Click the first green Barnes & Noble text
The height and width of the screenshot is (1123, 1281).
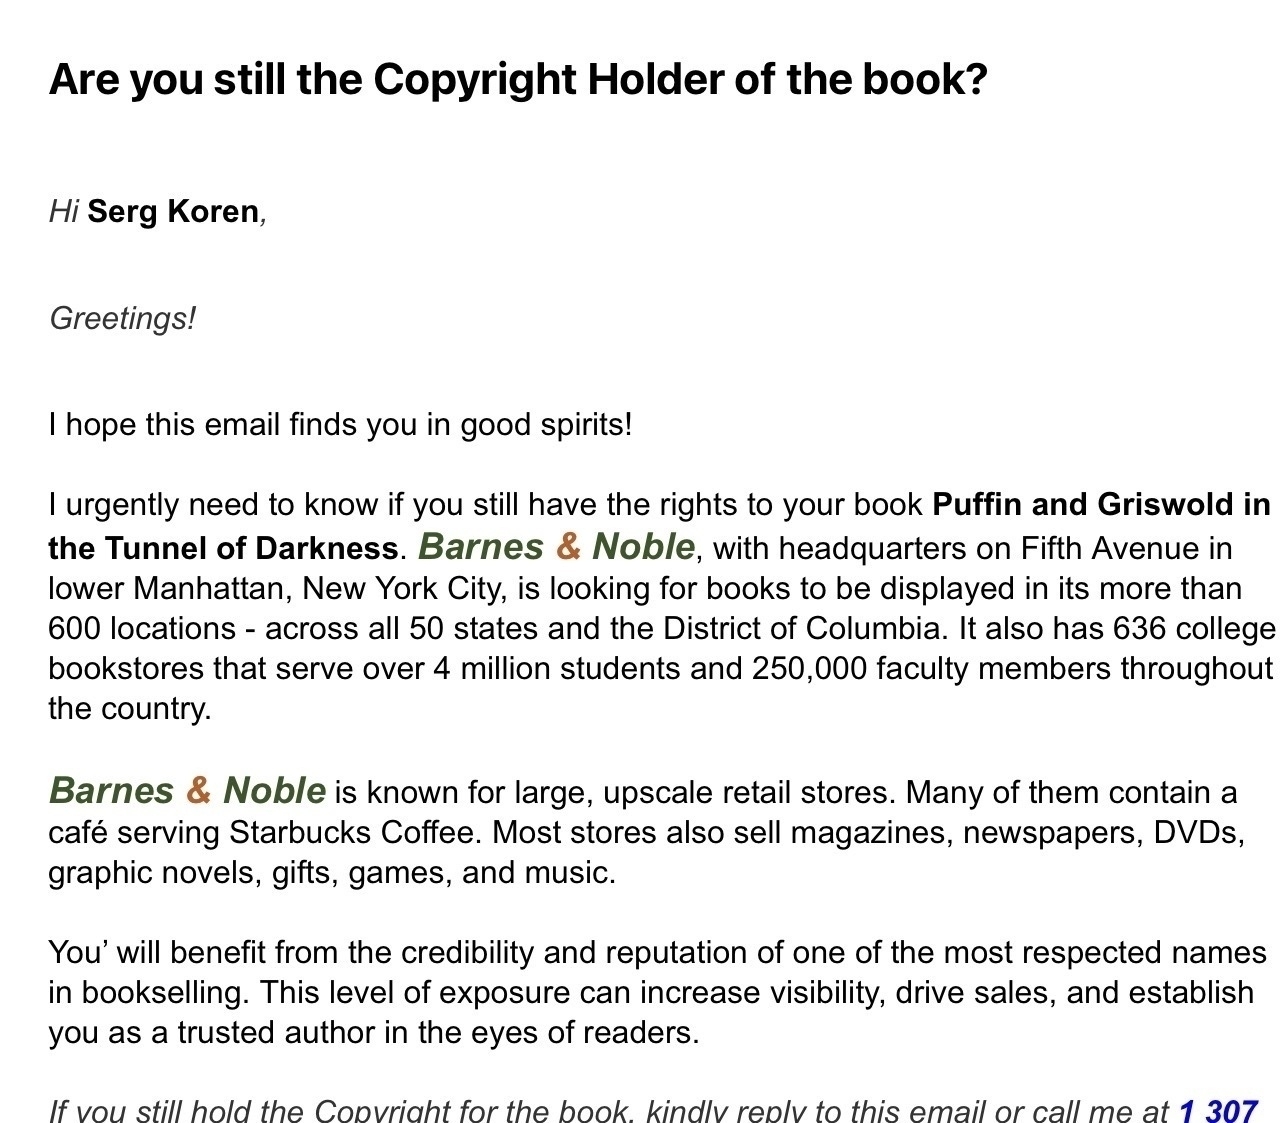[x=556, y=546]
